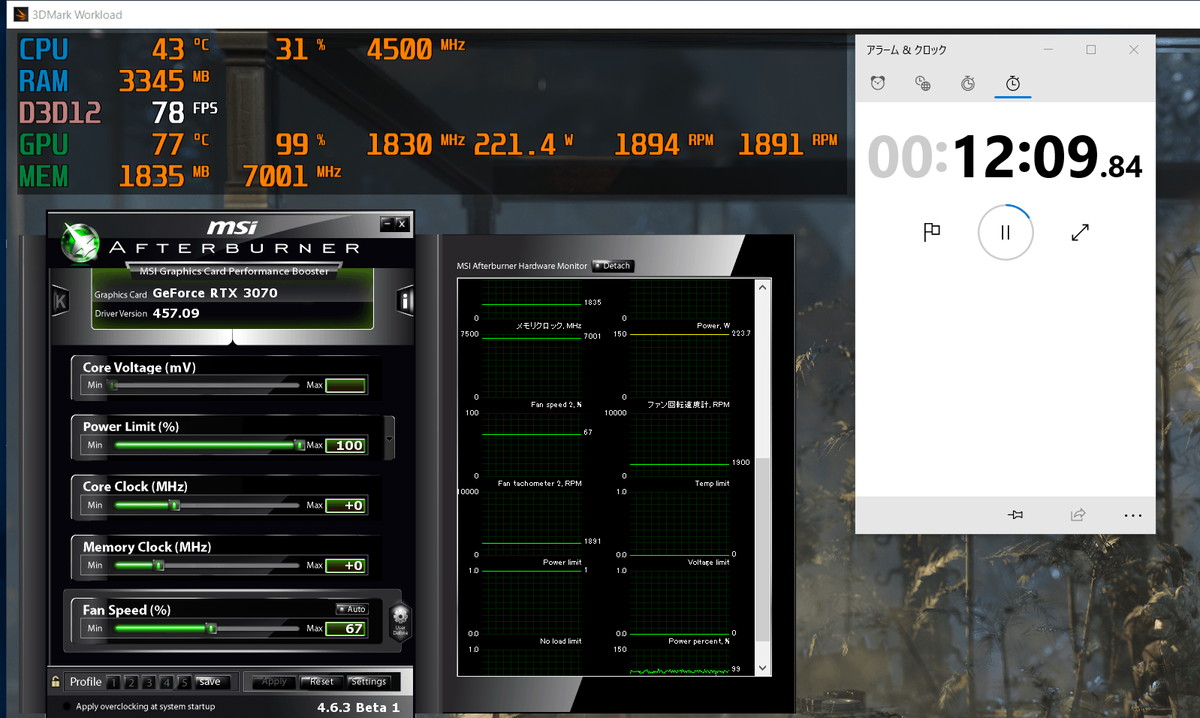The image size is (1200, 718).
Task: Toggle Fan Speed Auto mode
Action: (x=352, y=608)
